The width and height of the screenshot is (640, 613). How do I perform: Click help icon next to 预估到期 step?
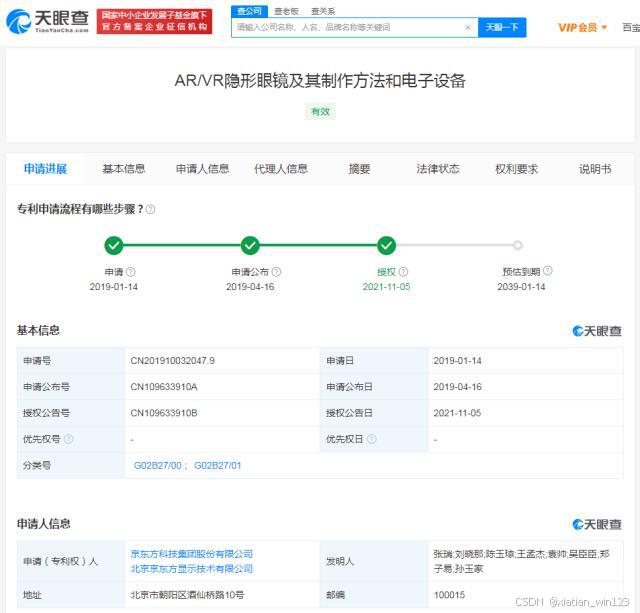(x=548, y=271)
